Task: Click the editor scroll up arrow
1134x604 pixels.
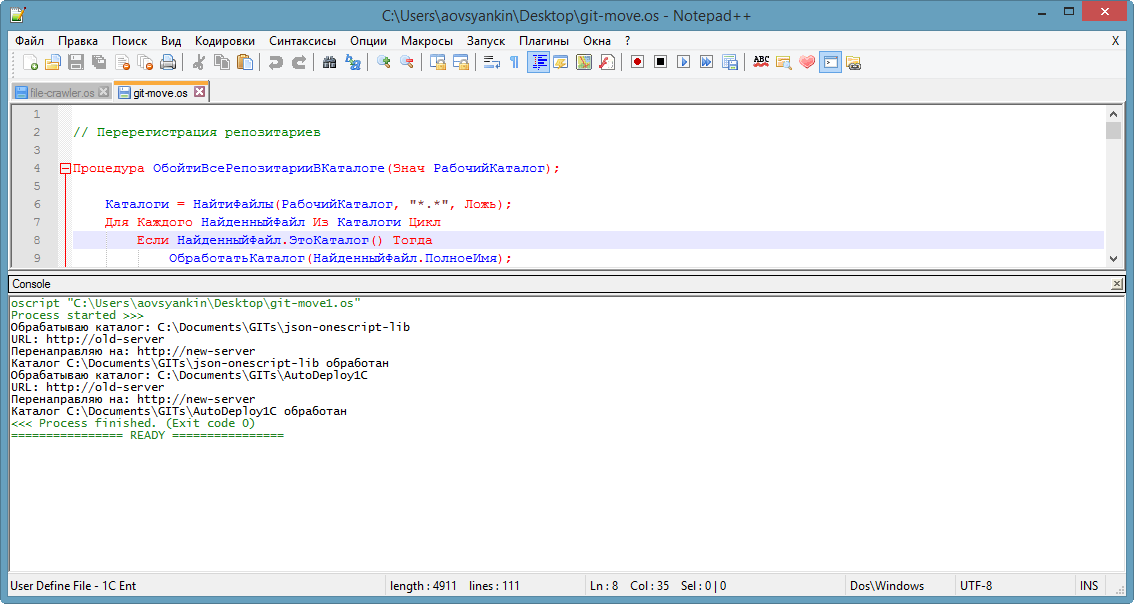Action: coord(1113,114)
